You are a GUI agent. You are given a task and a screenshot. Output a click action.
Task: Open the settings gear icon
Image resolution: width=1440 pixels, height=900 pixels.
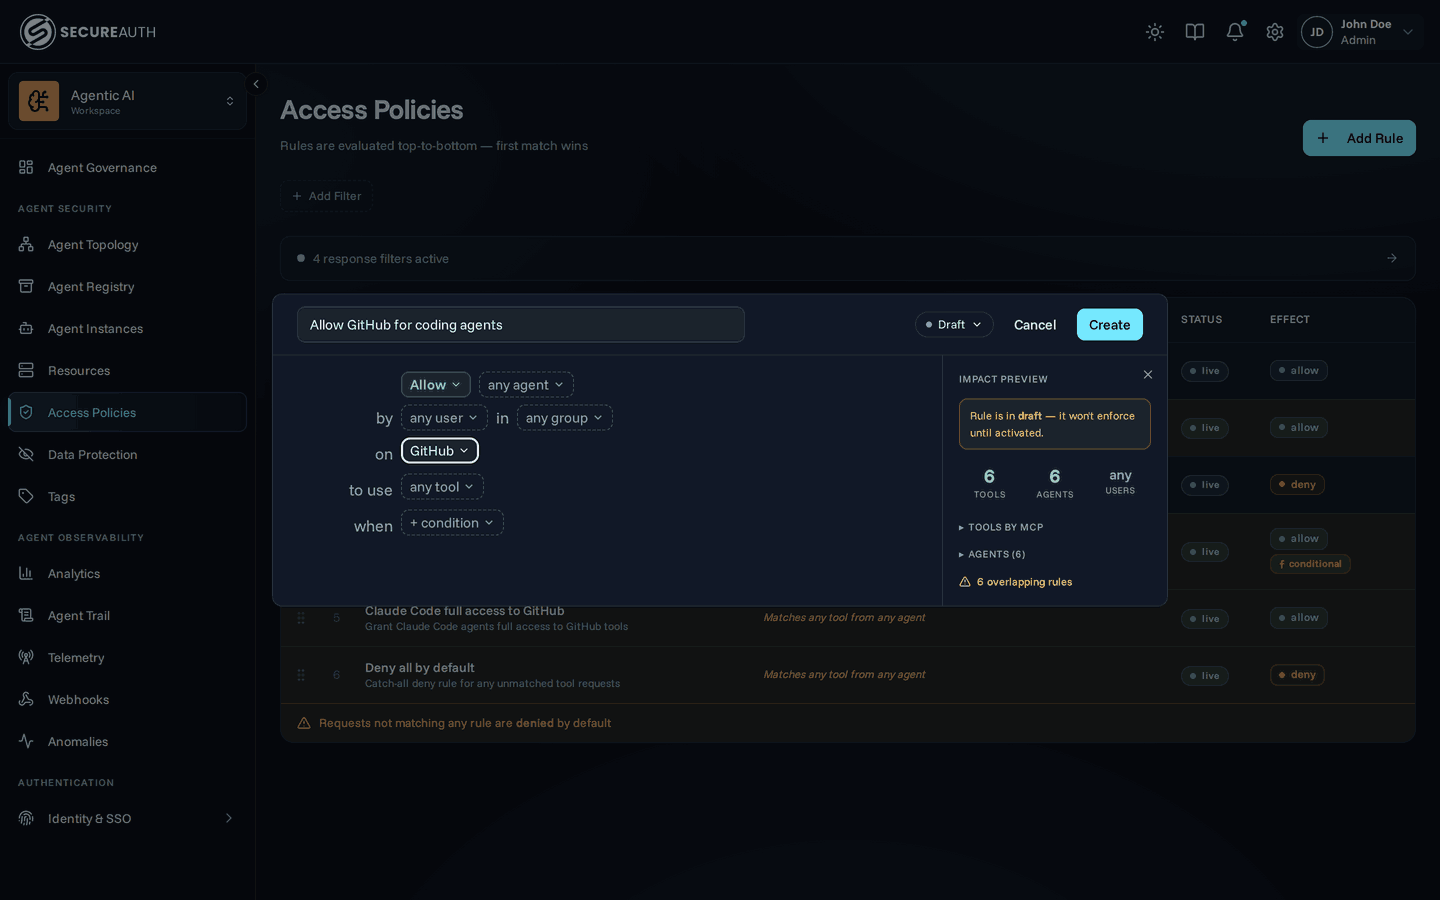tap(1275, 32)
